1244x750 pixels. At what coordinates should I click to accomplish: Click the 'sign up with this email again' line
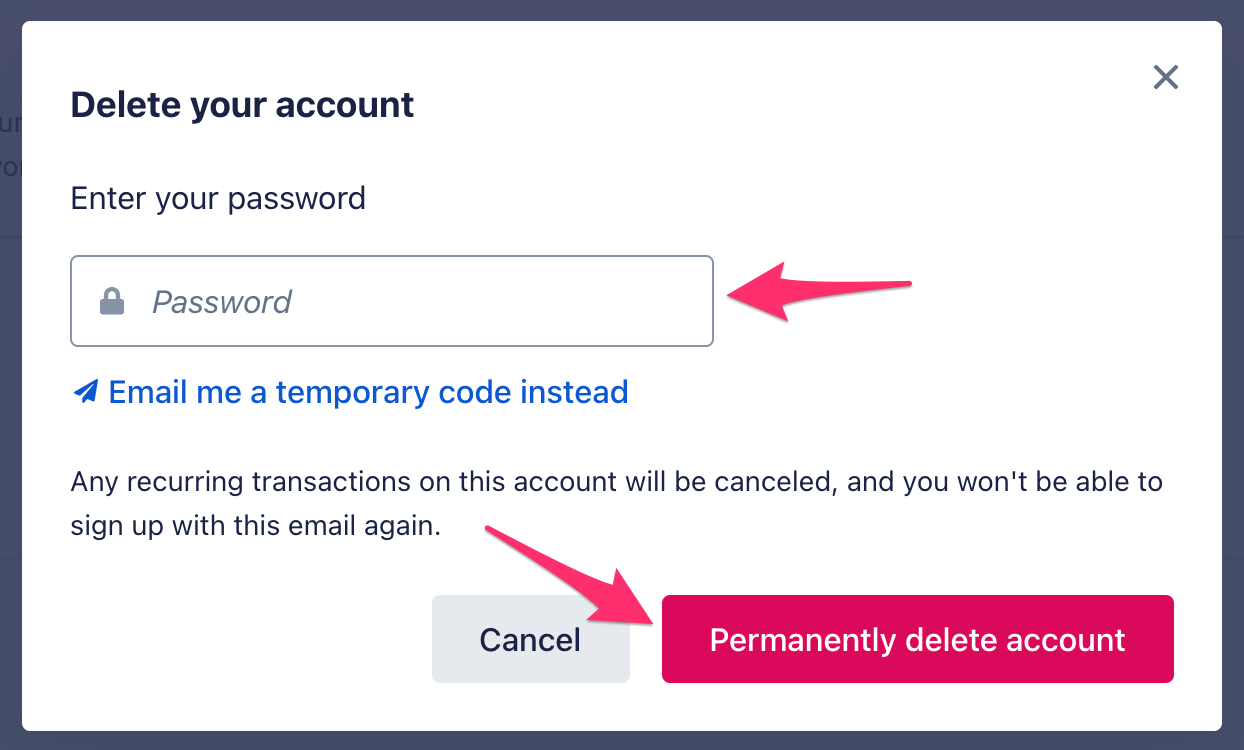[x=255, y=526]
